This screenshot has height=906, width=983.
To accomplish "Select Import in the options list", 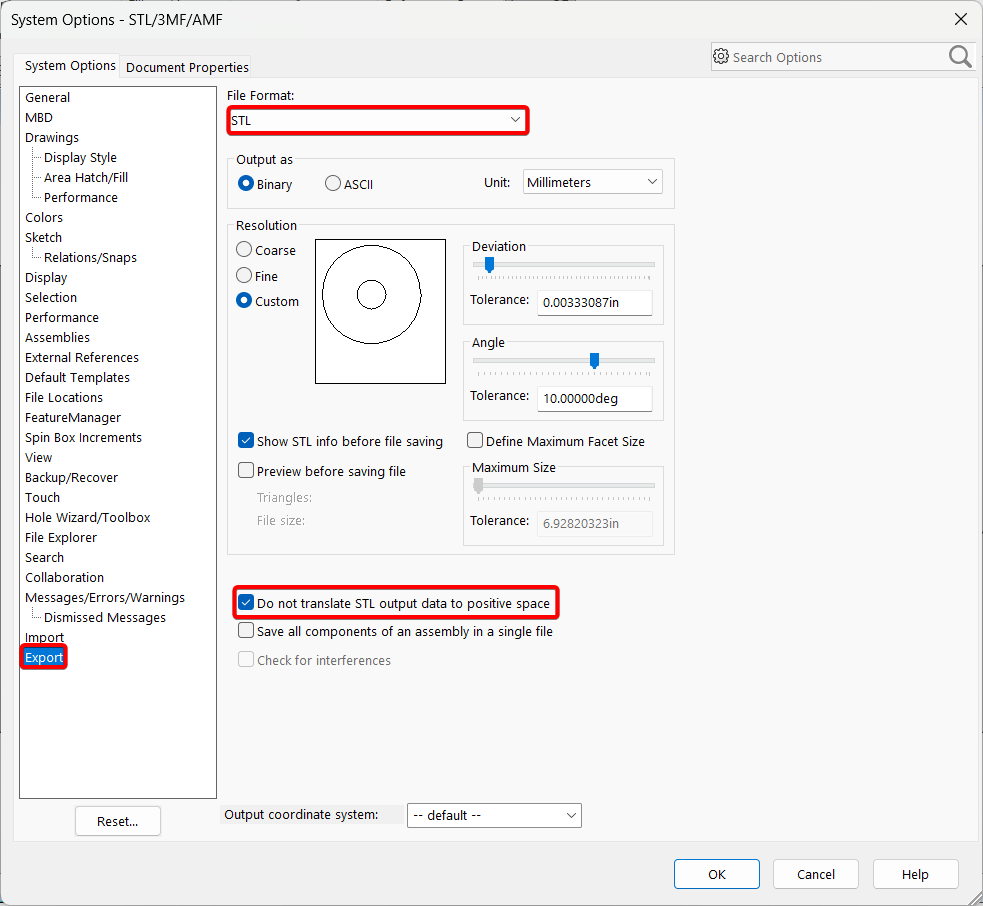I will [x=44, y=638].
